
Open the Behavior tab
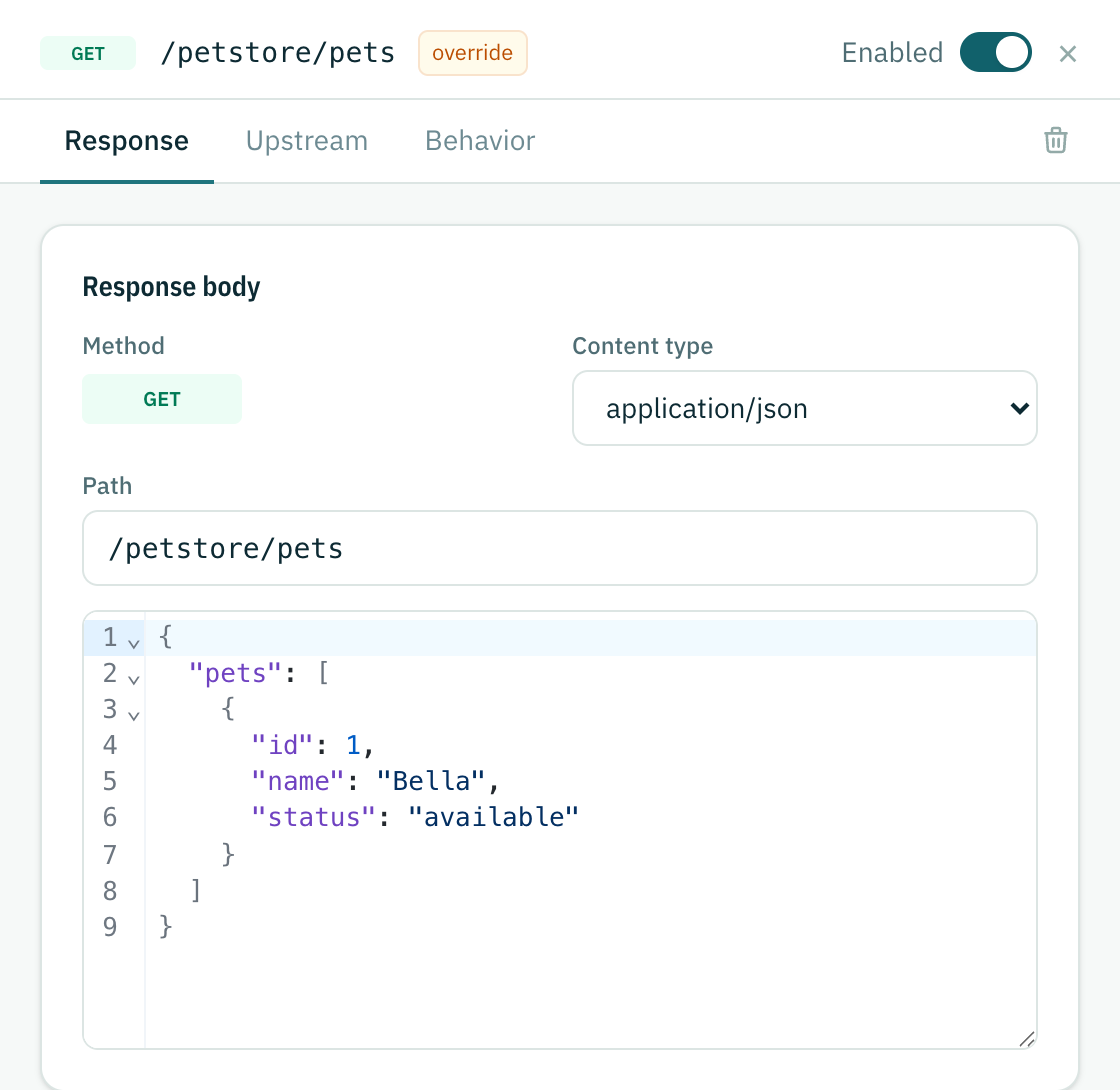click(x=480, y=141)
